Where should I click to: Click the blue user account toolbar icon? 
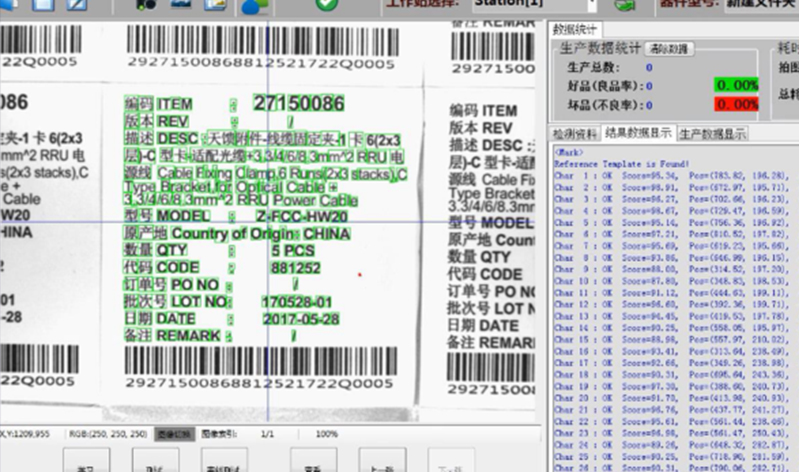(x=254, y=6)
